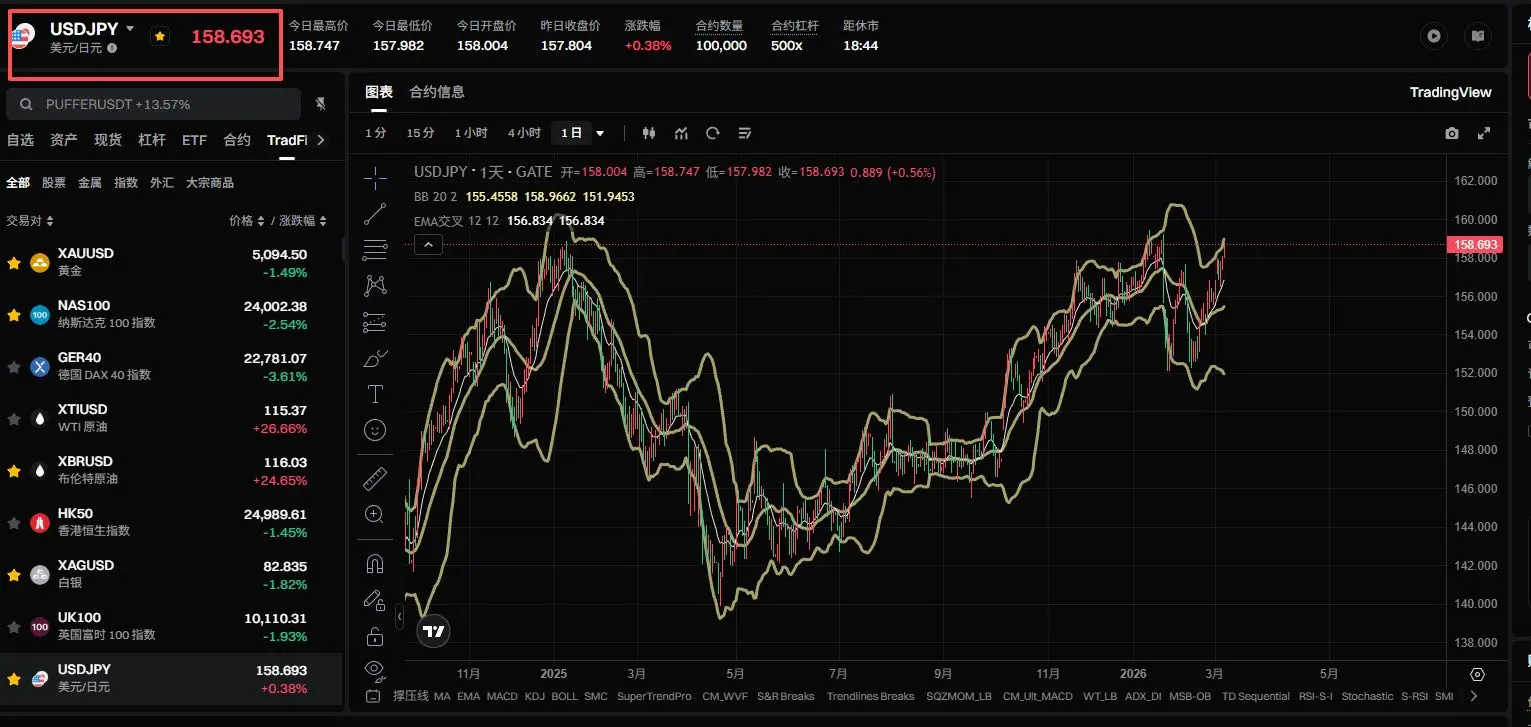The width and height of the screenshot is (1531, 727).
Task: Favorite HK50 using its star
Action: tap(14, 523)
